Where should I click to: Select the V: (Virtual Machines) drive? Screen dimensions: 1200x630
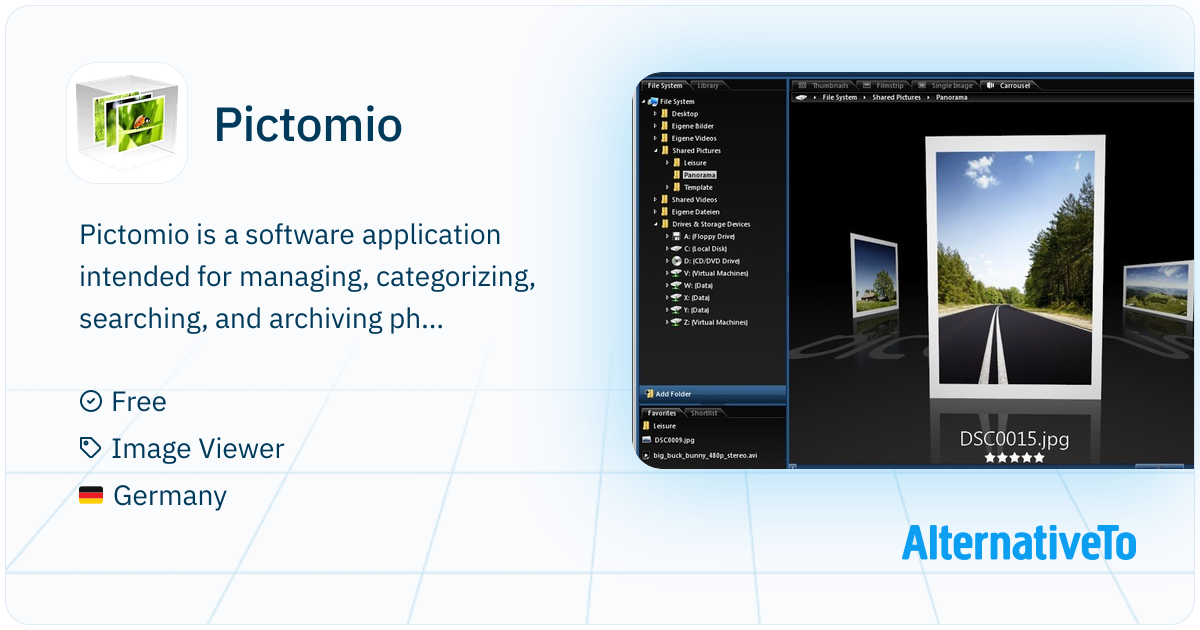point(716,273)
